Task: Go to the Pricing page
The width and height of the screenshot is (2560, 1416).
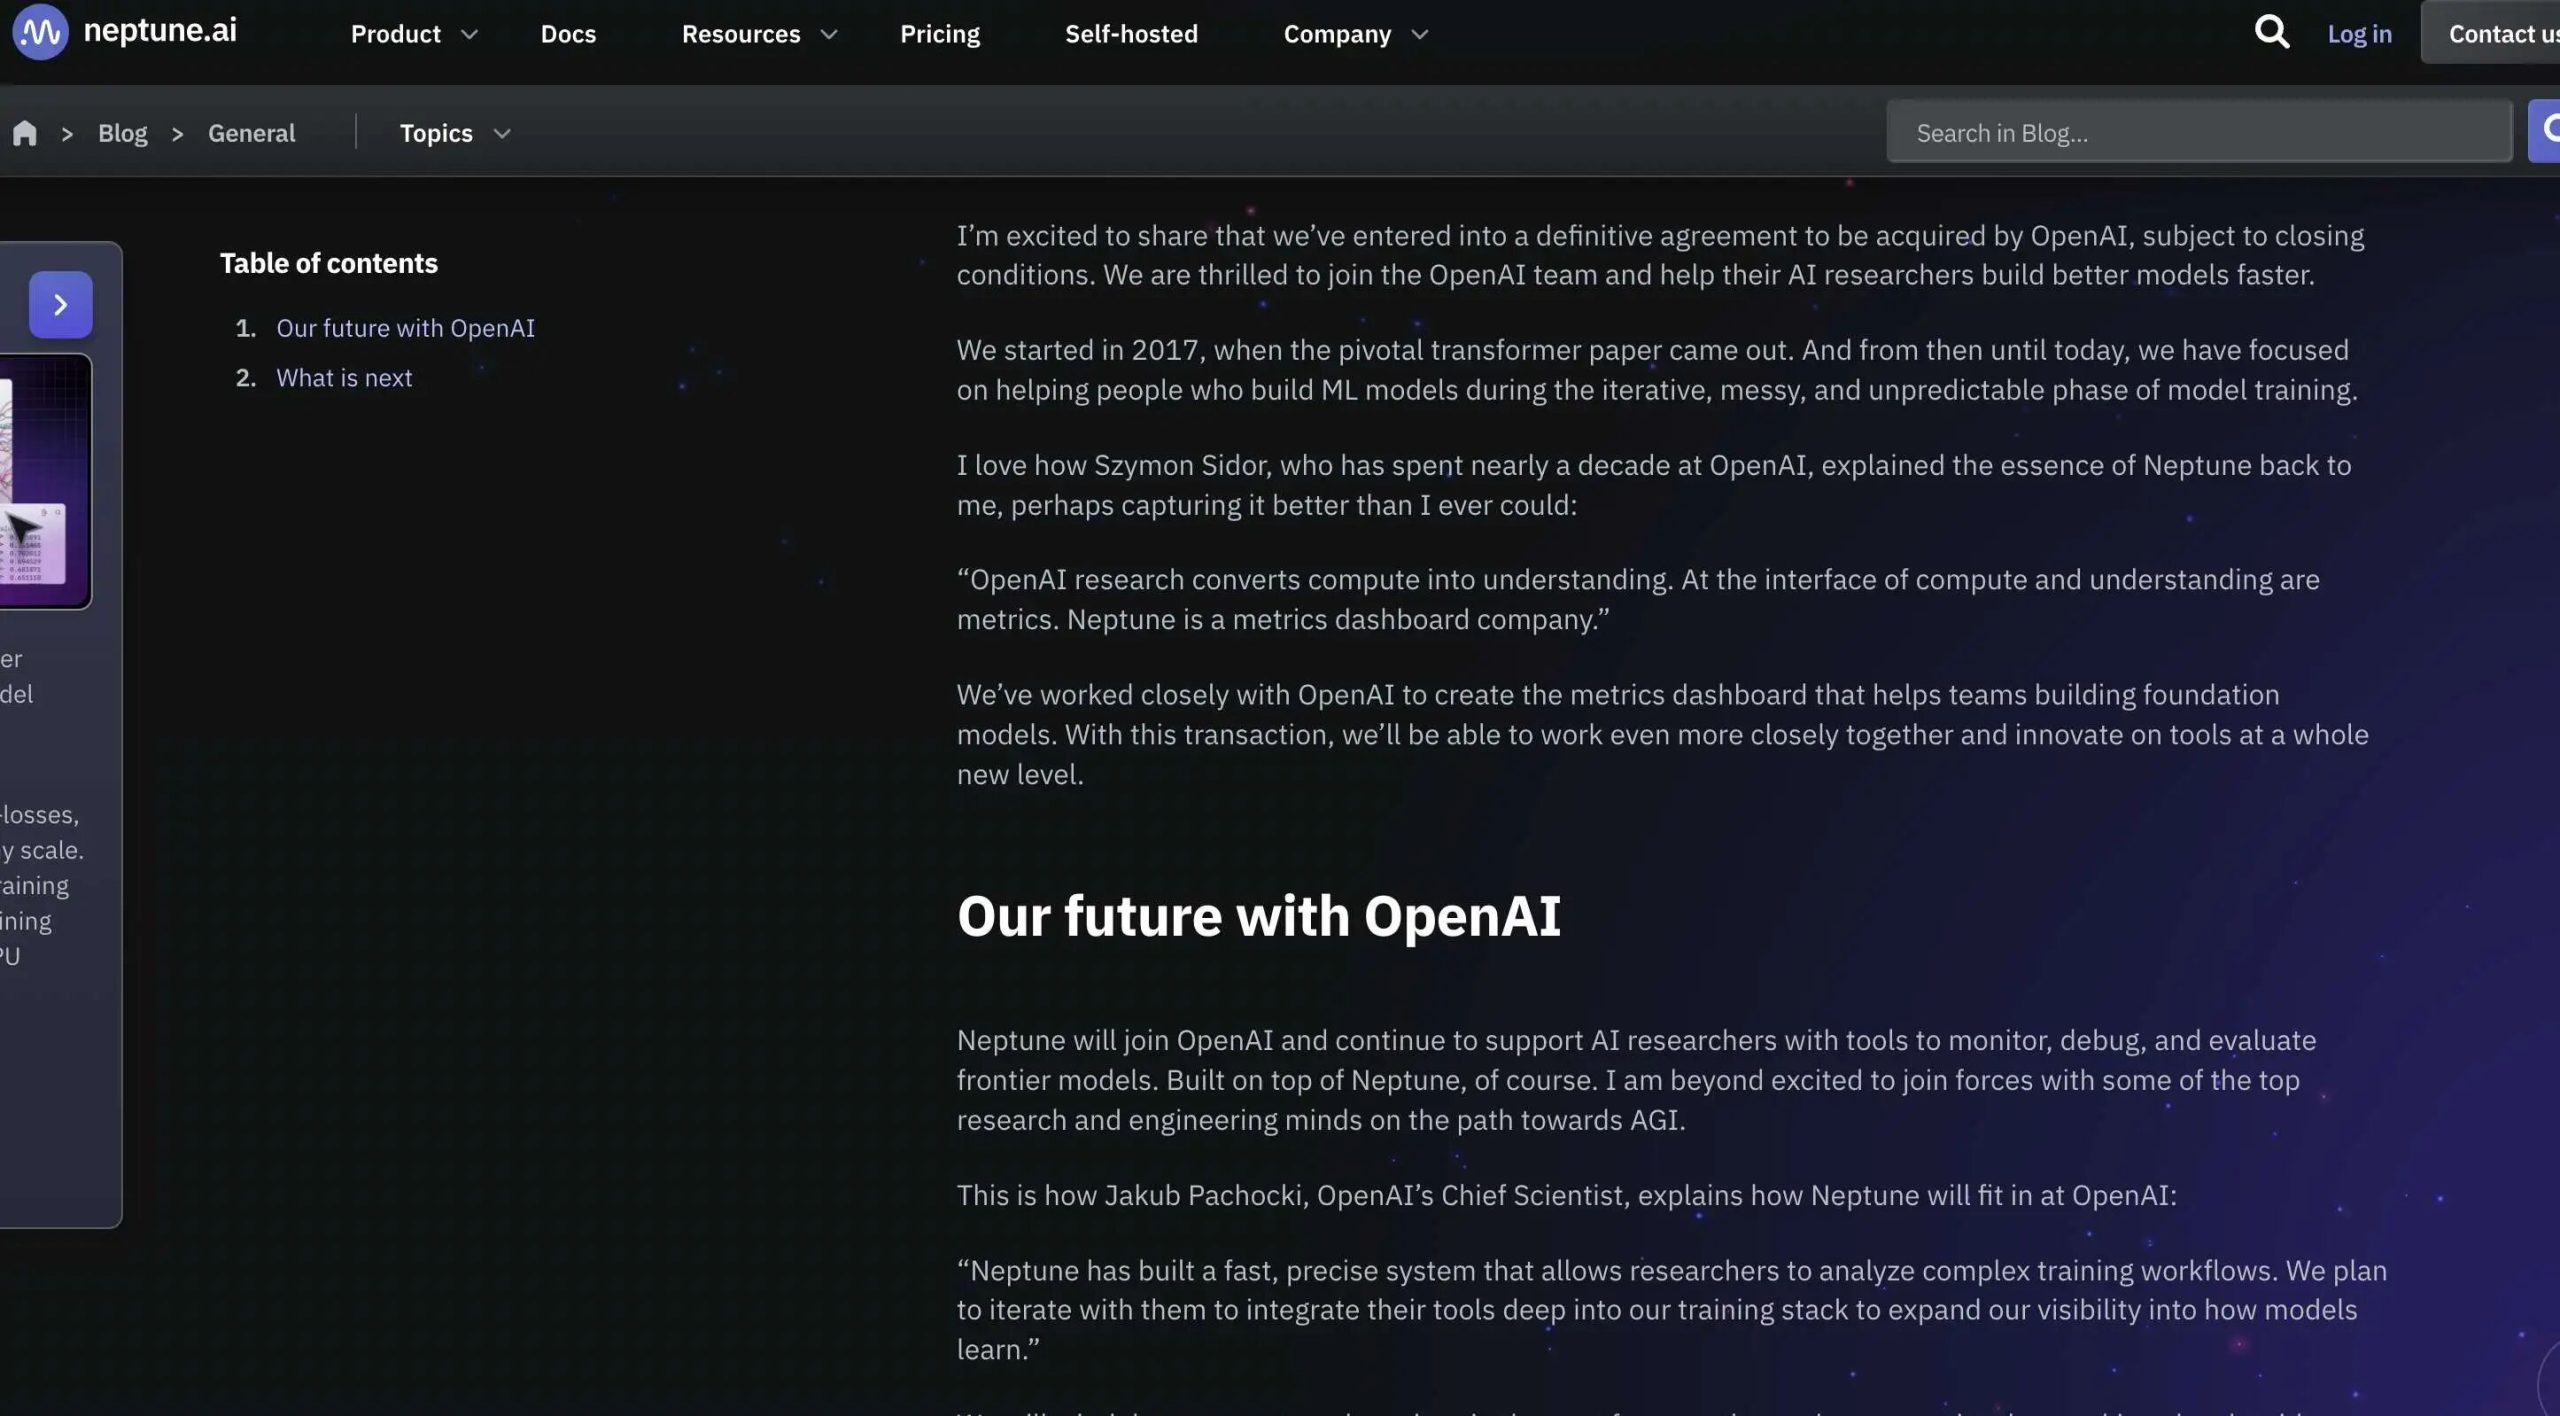Action: [939, 34]
